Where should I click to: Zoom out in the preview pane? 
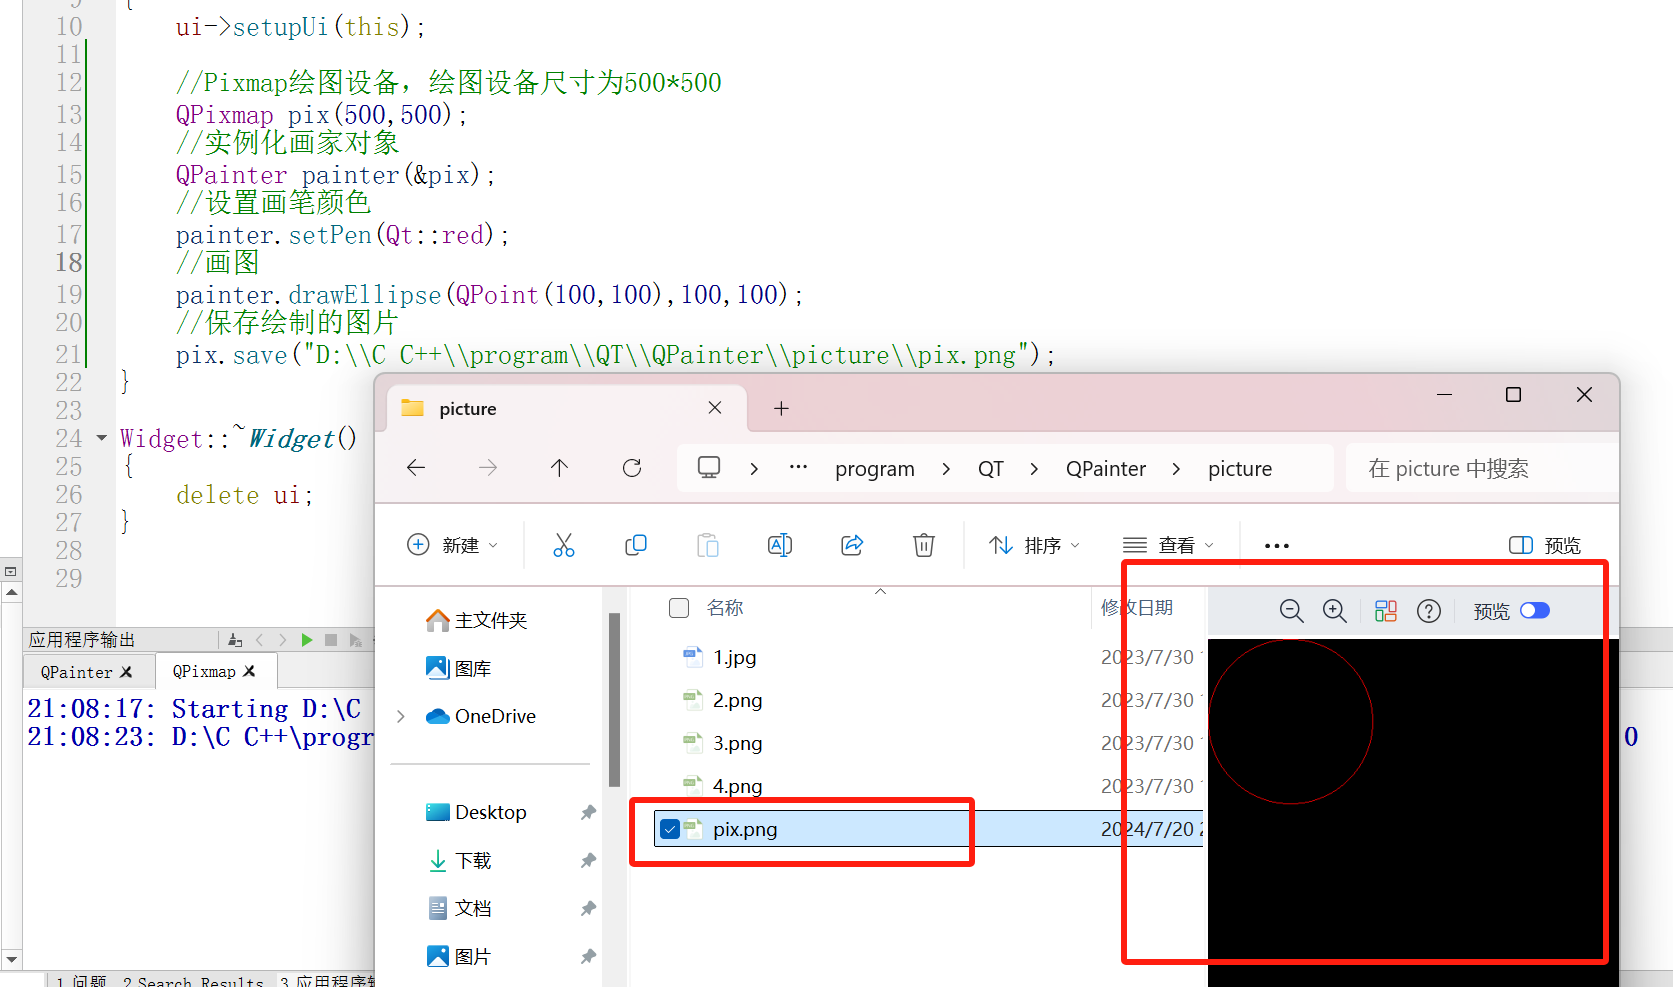(1291, 611)
